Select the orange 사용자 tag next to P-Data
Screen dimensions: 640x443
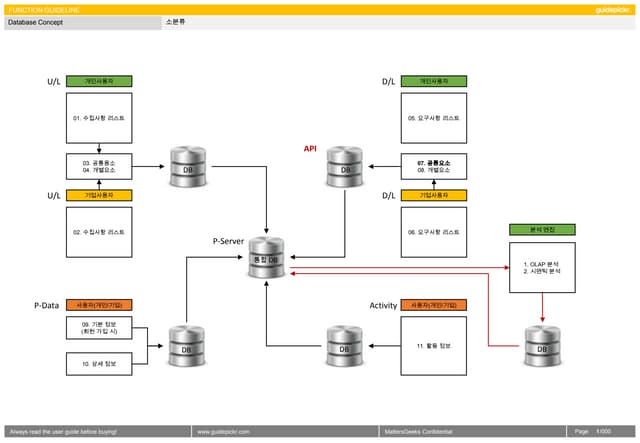point(99,305)
